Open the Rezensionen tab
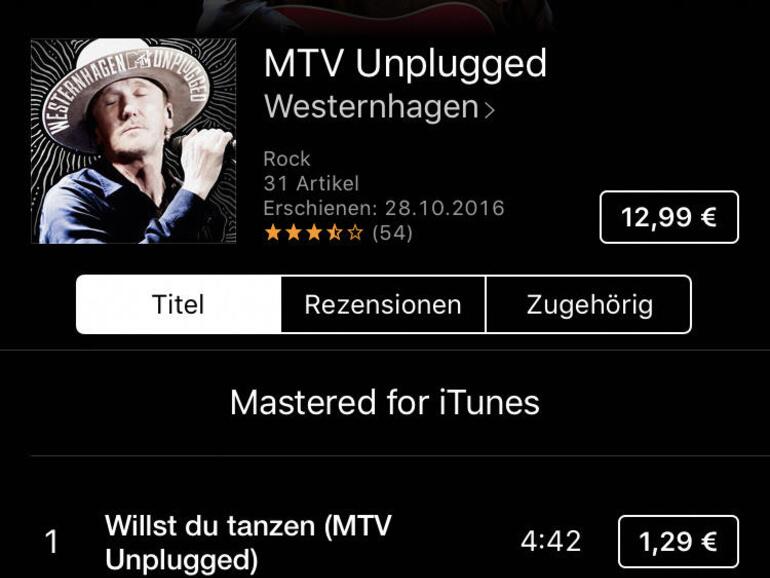The width and height of the screenshot is (770, 578). 383,304
